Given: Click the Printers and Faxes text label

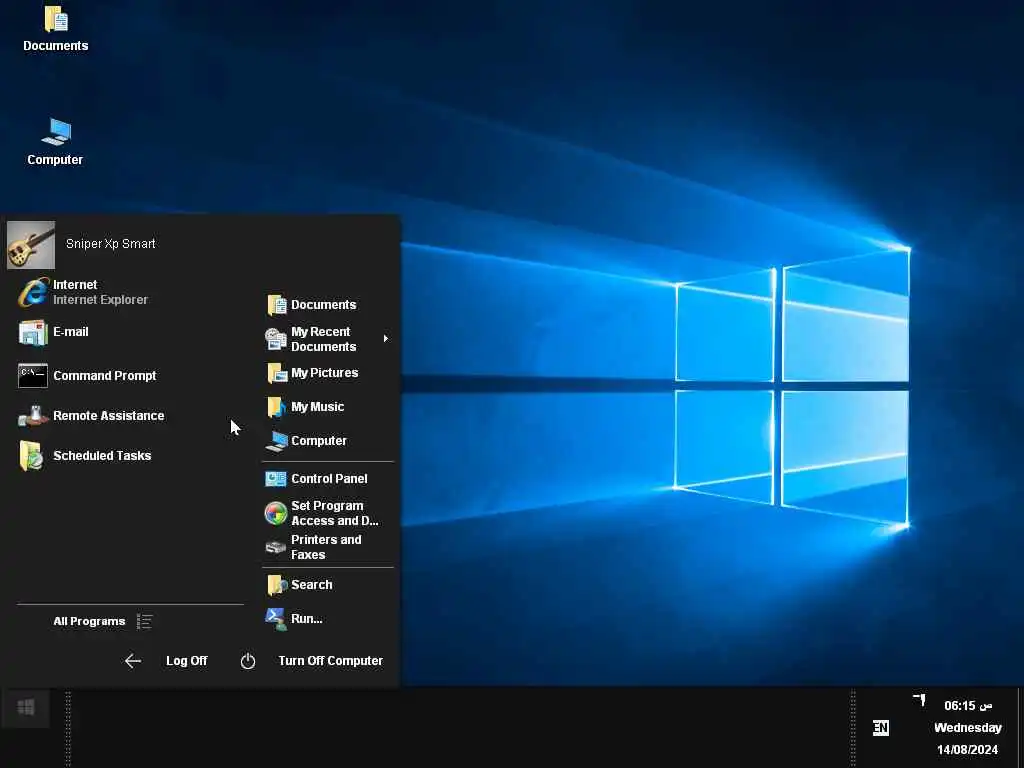Looking at the screenshot, I should pos(326,547).
